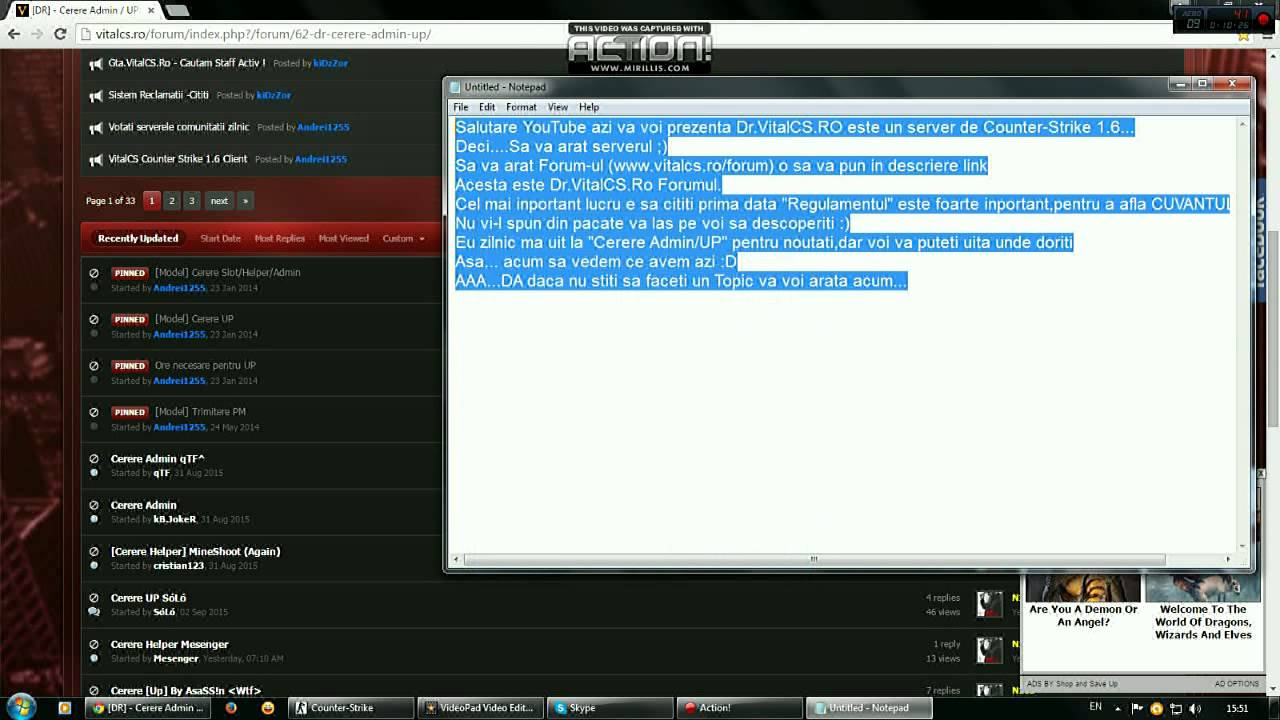Open 'Votati serverele comunitatii zilnic' announcement
The width and height of the screenshot is (1280, 720).
pos(179,127)
